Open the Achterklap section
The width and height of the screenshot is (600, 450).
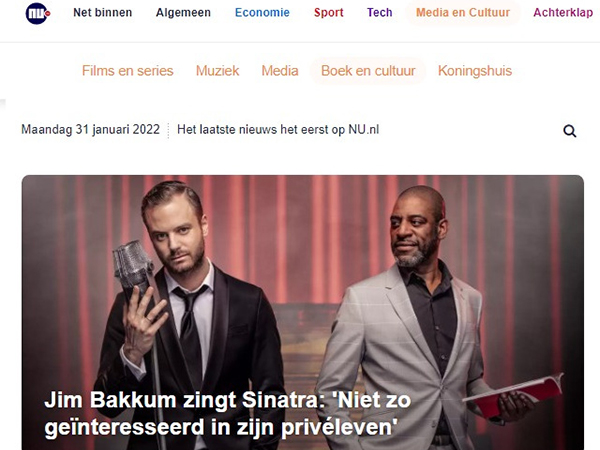pyautogui.click(x=563, y=13)
